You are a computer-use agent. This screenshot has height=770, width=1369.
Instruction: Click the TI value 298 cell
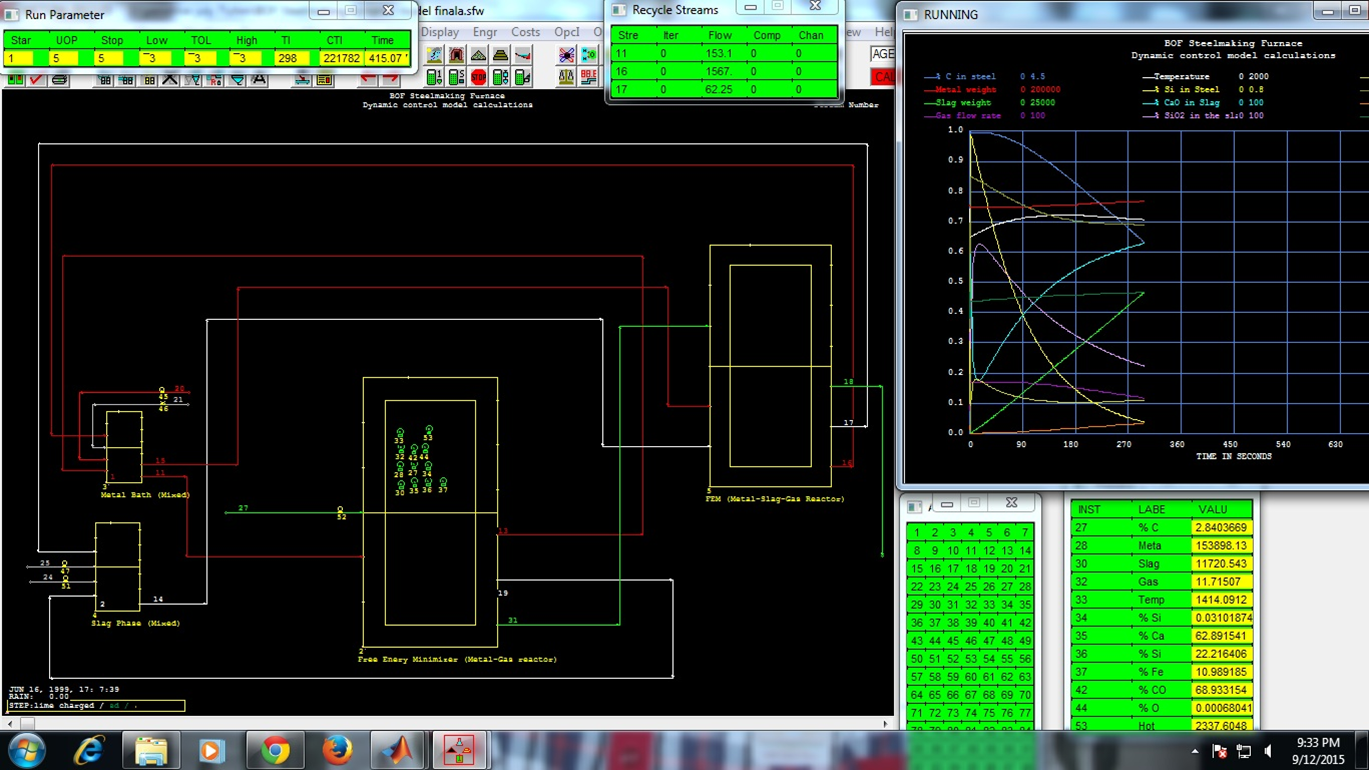click(x=294, y=58)
